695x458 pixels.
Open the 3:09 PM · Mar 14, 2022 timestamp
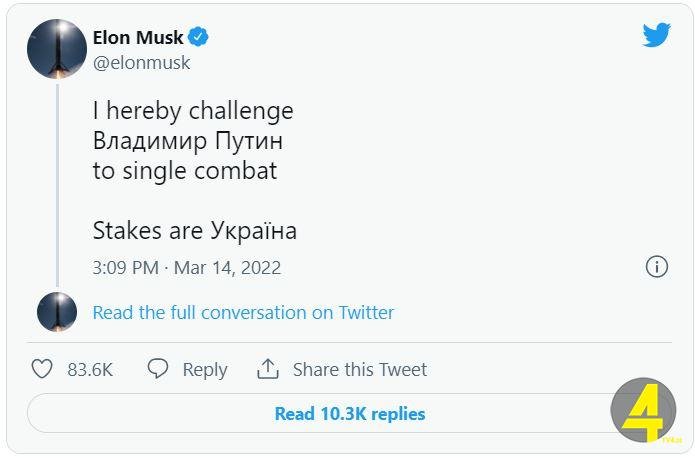186,268
